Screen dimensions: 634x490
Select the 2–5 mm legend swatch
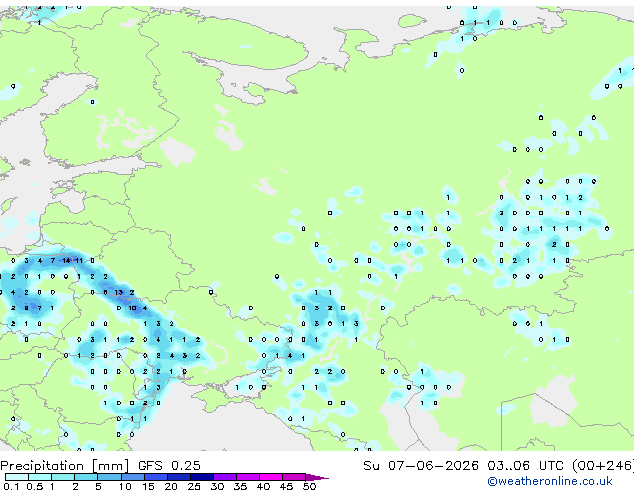click(86, 477)
